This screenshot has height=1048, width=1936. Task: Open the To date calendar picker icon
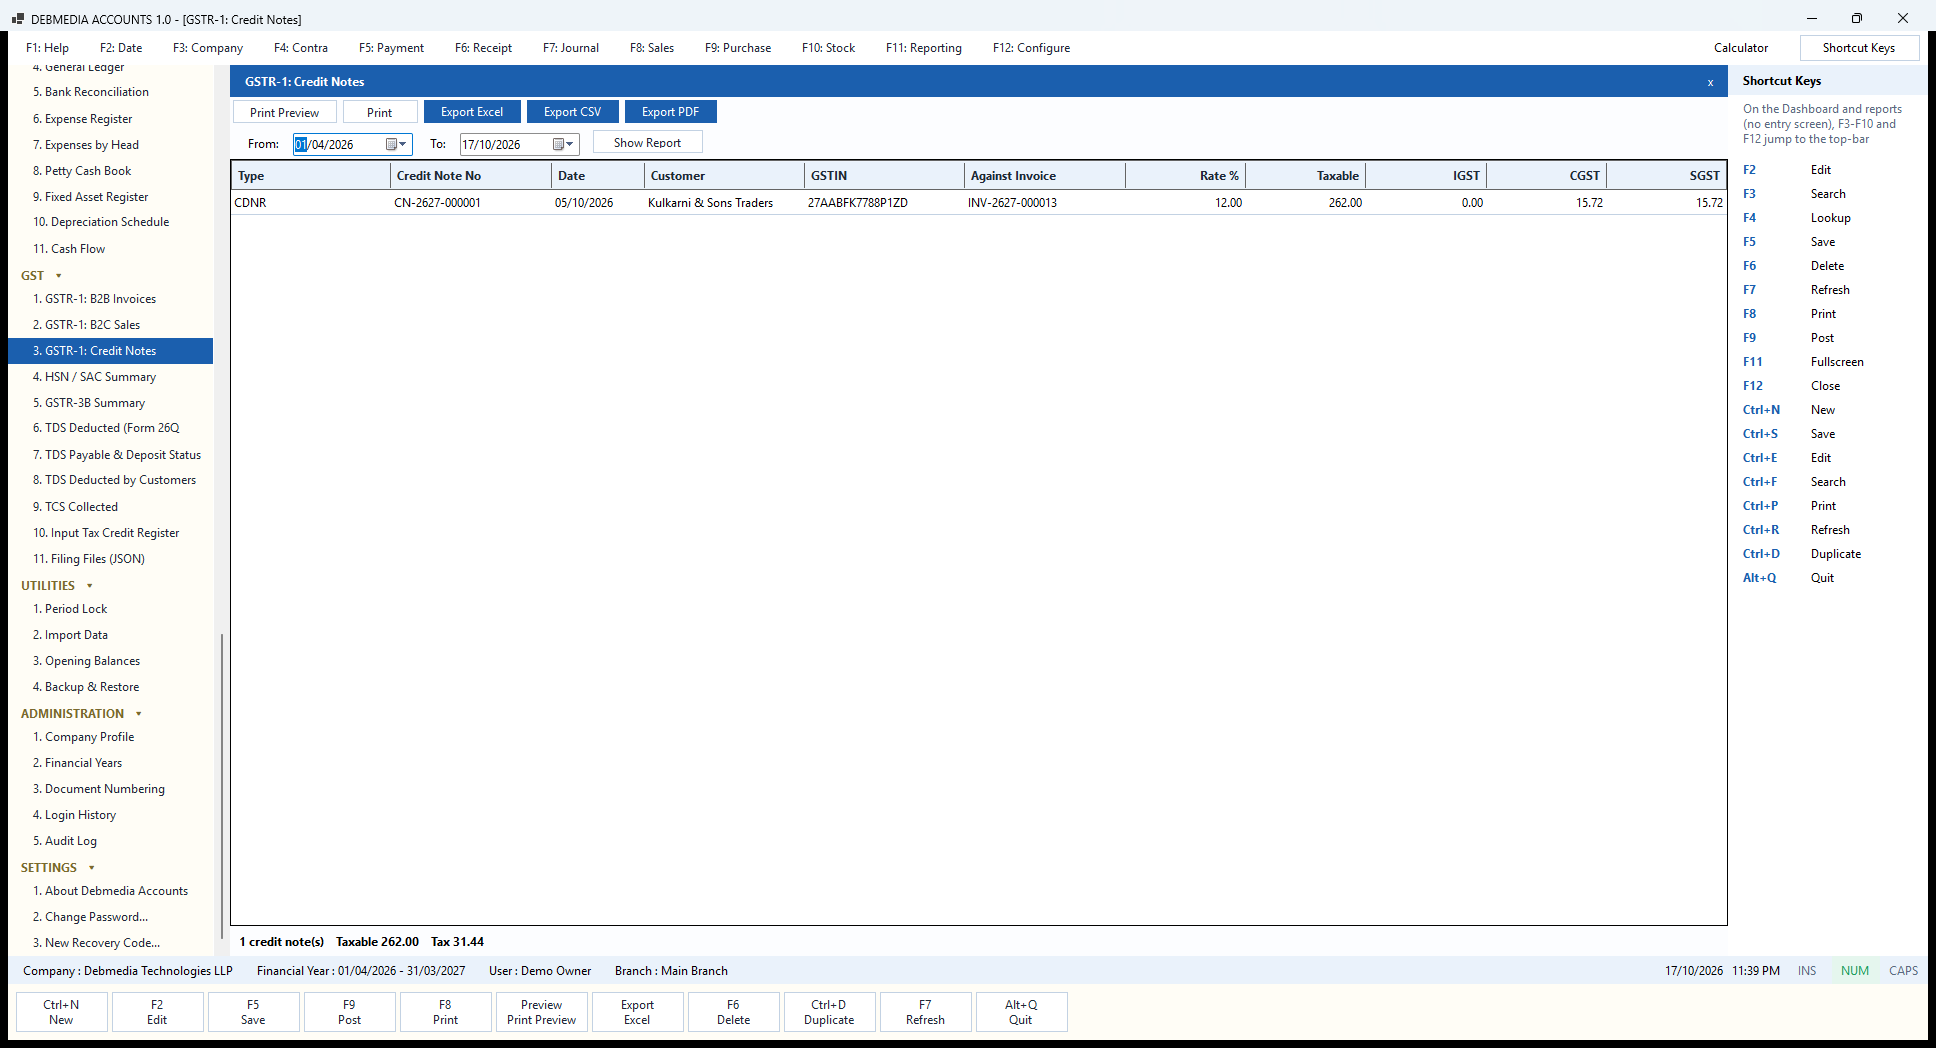[558, 144]
